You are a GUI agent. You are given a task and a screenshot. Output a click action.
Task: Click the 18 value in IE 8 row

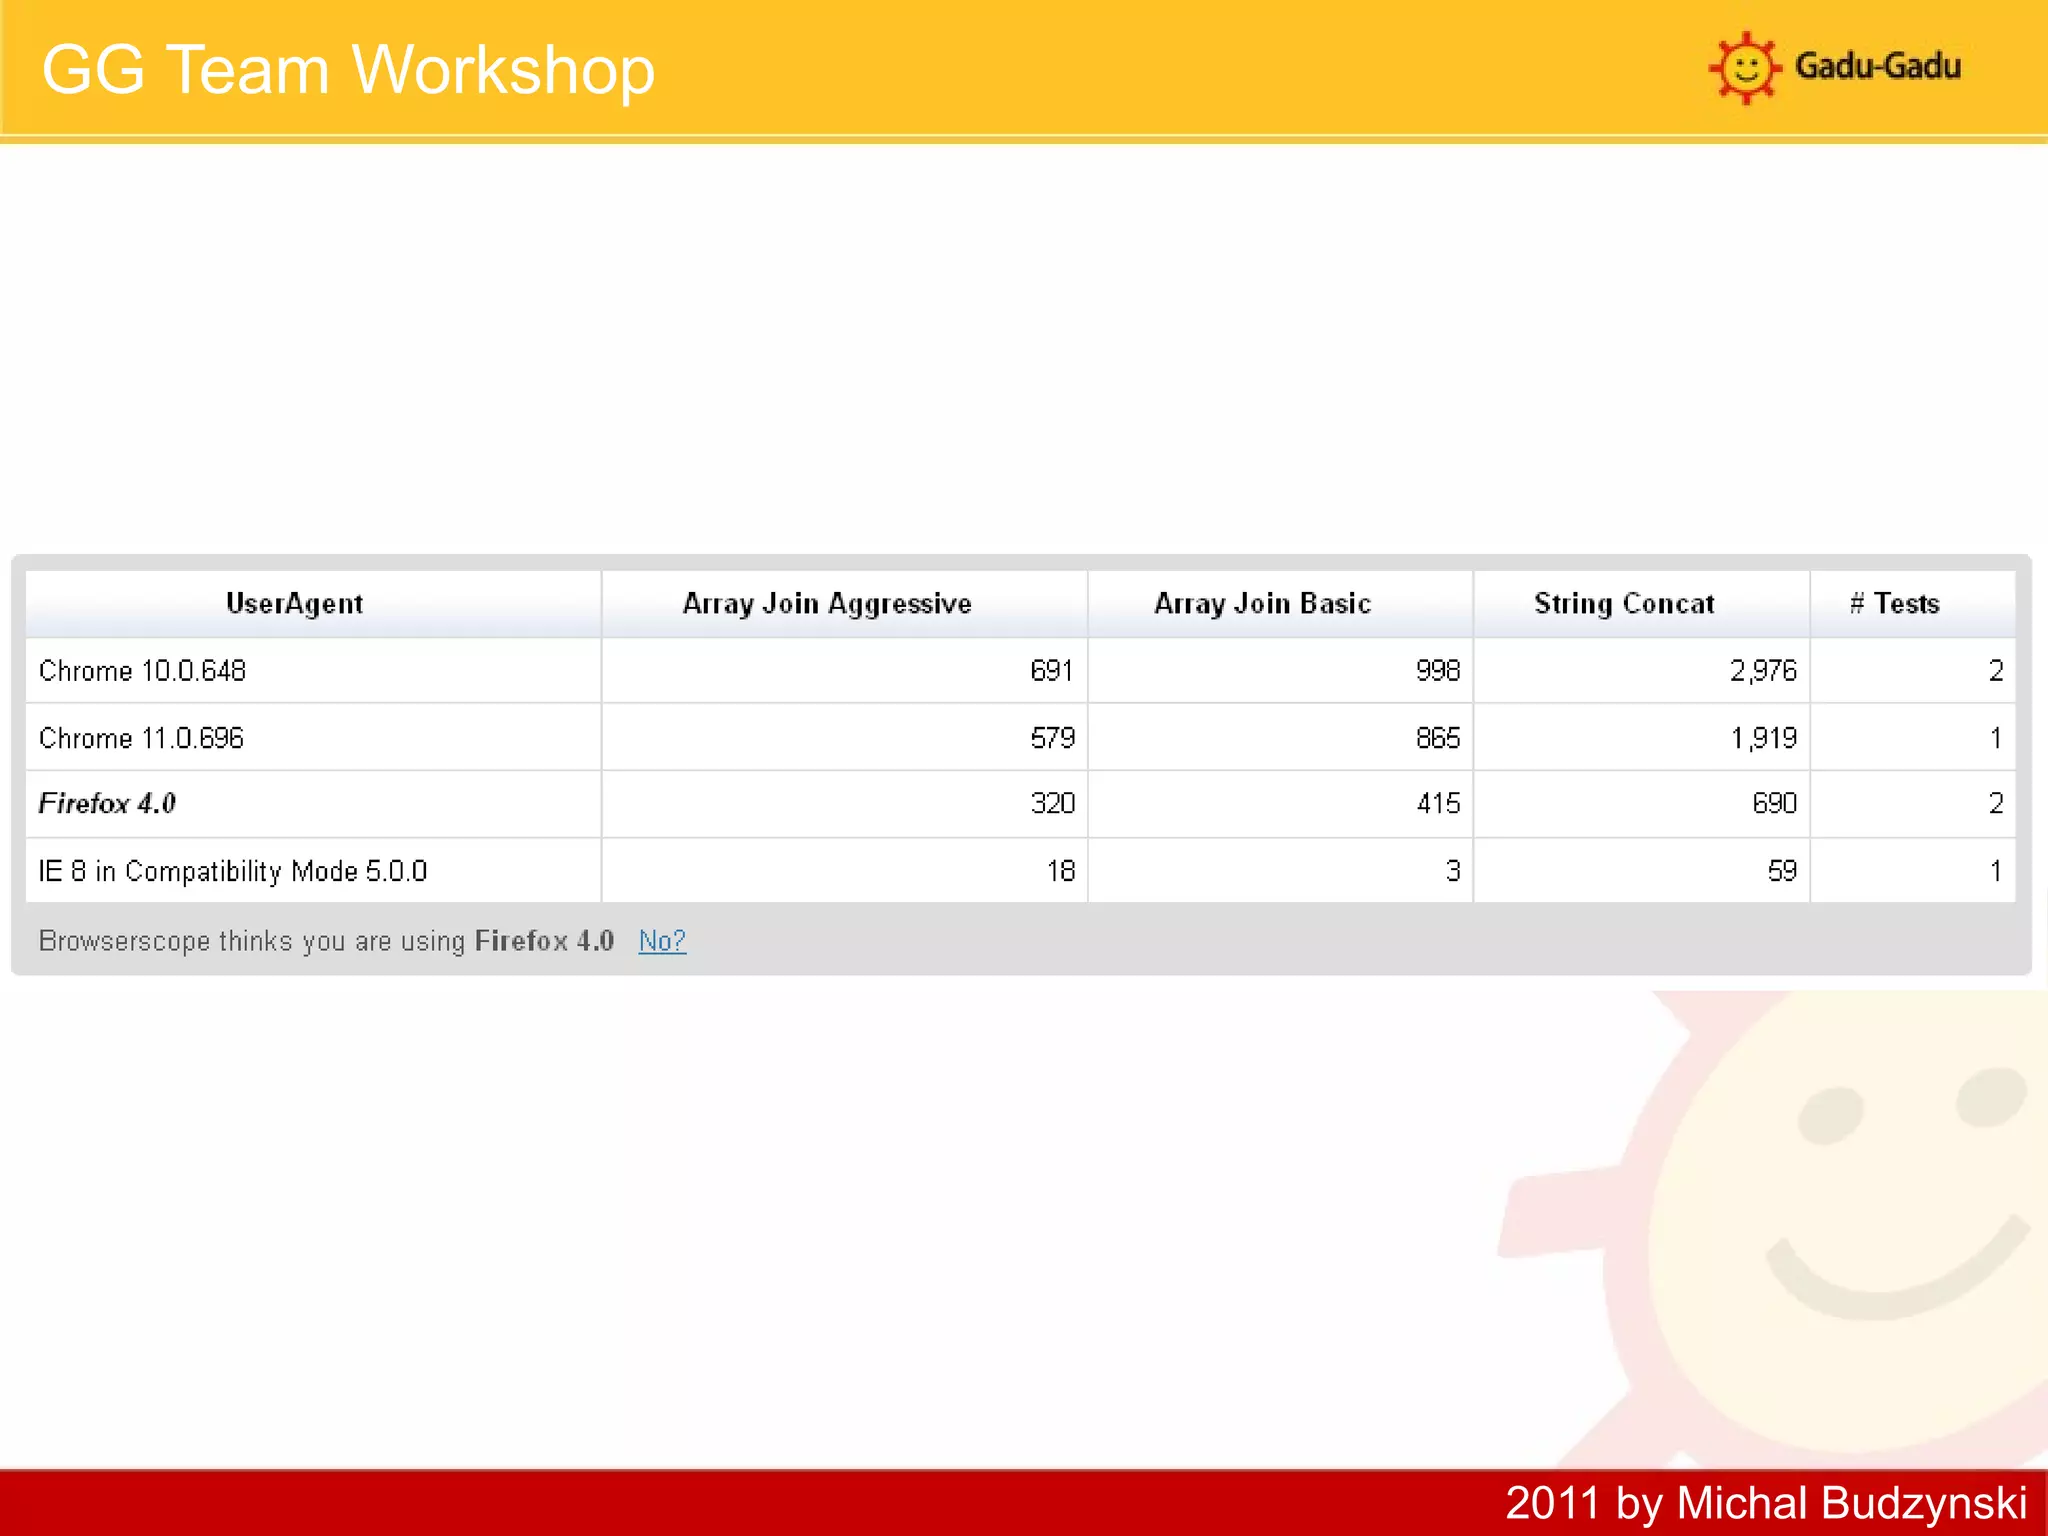click(x=1061, y=871)
